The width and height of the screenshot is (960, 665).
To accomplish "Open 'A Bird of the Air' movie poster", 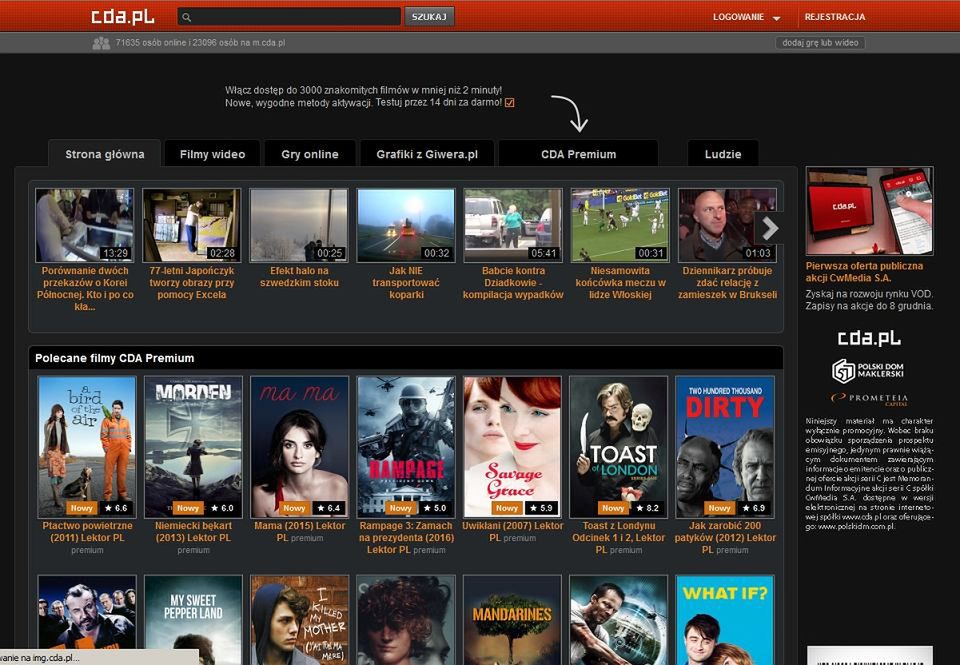I will click(87, 447).
